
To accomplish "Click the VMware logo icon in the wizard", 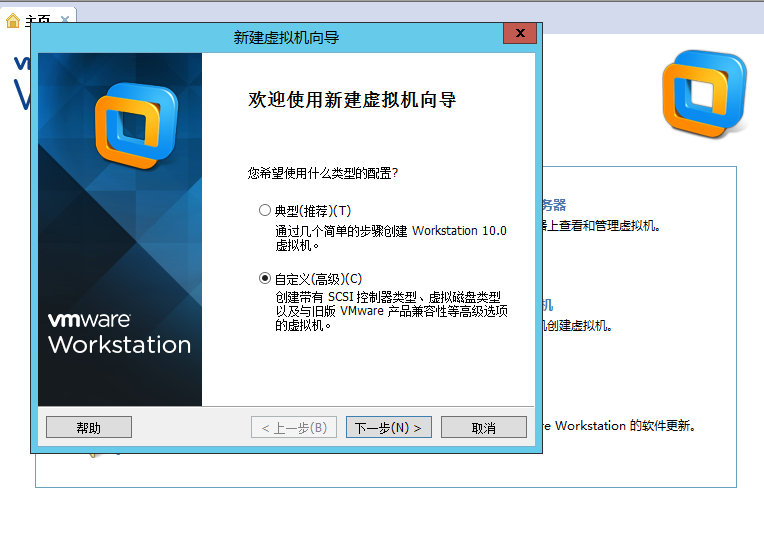I will (x=136, y=125).
